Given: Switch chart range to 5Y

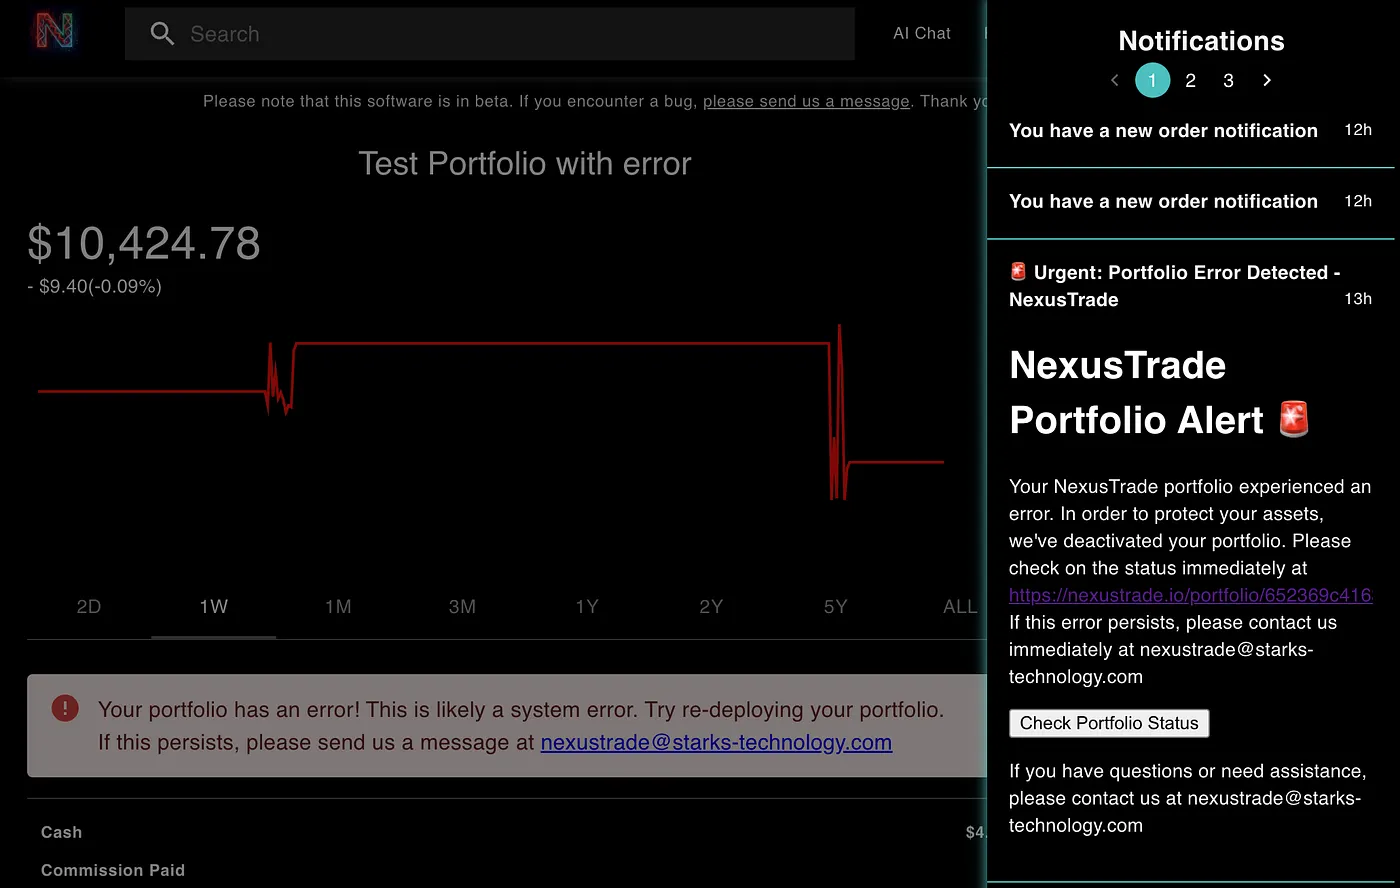Looking at the screenshot, I should point(835,607).
